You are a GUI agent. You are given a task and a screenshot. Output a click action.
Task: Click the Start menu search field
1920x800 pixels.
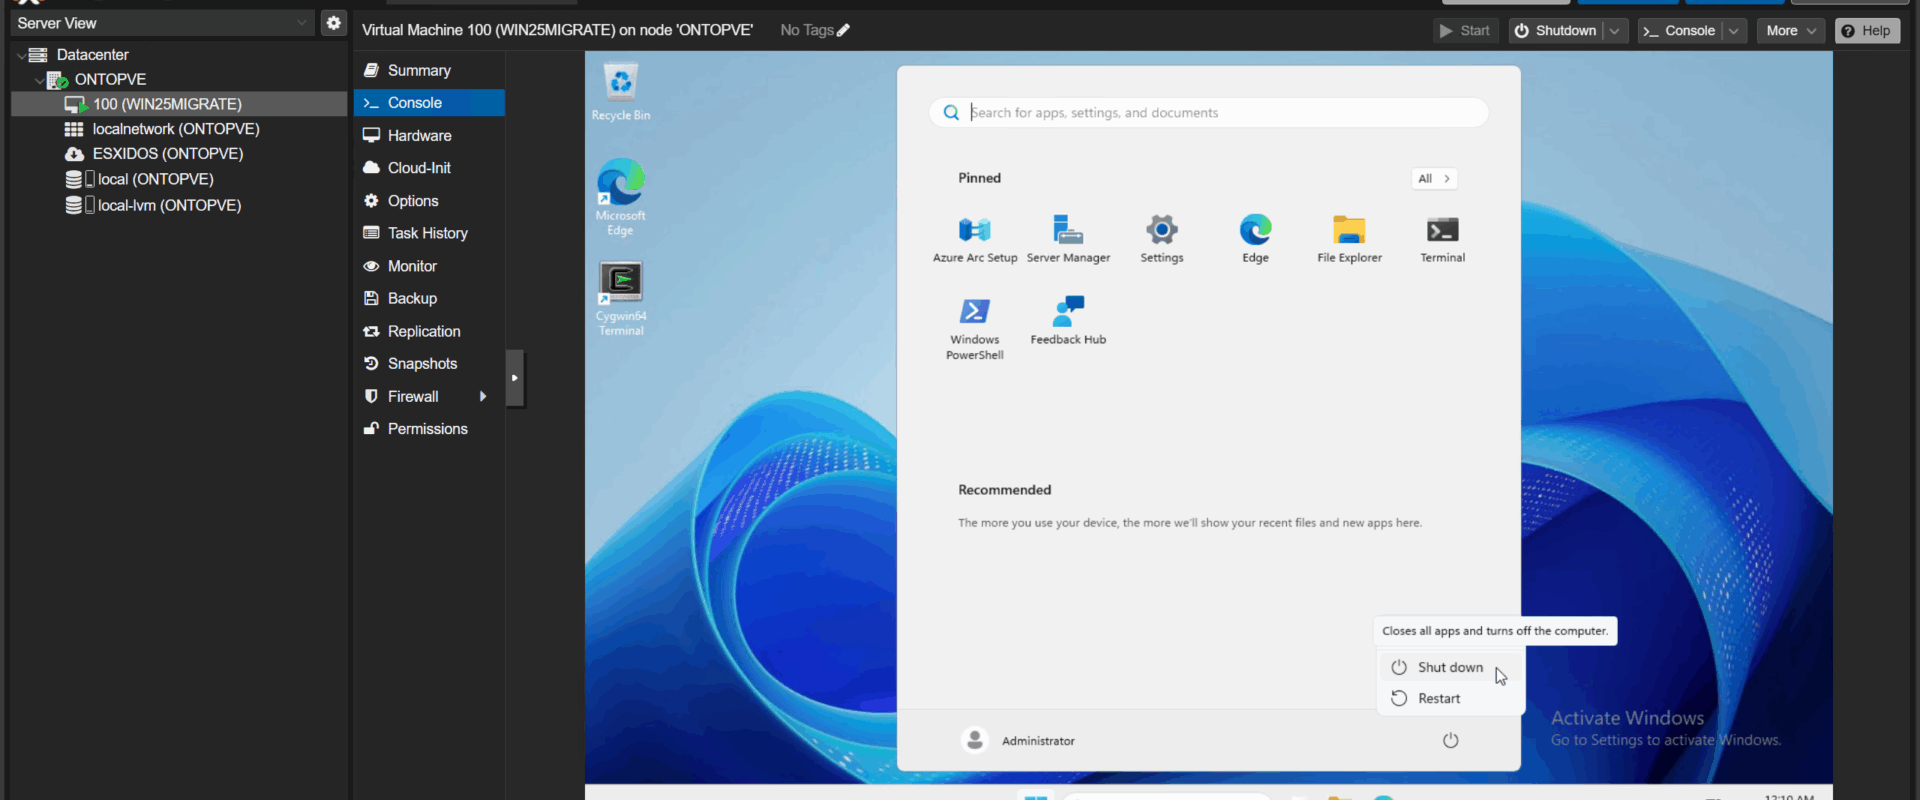pos(1208,113)
